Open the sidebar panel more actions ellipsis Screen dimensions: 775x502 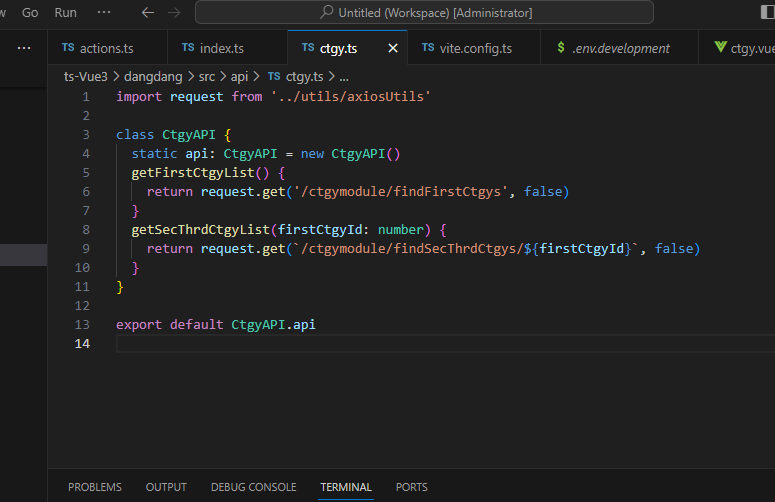click(x=24, y=48)
